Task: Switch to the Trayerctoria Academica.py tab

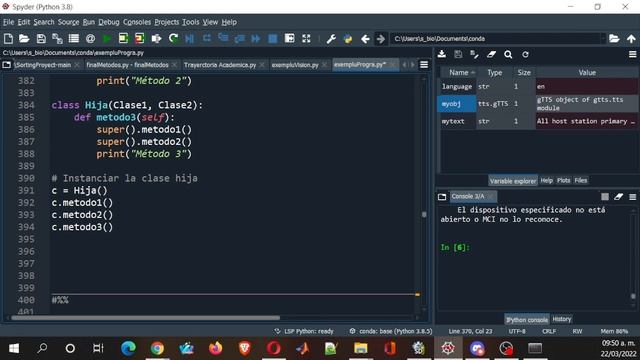Action: (220, 65)
